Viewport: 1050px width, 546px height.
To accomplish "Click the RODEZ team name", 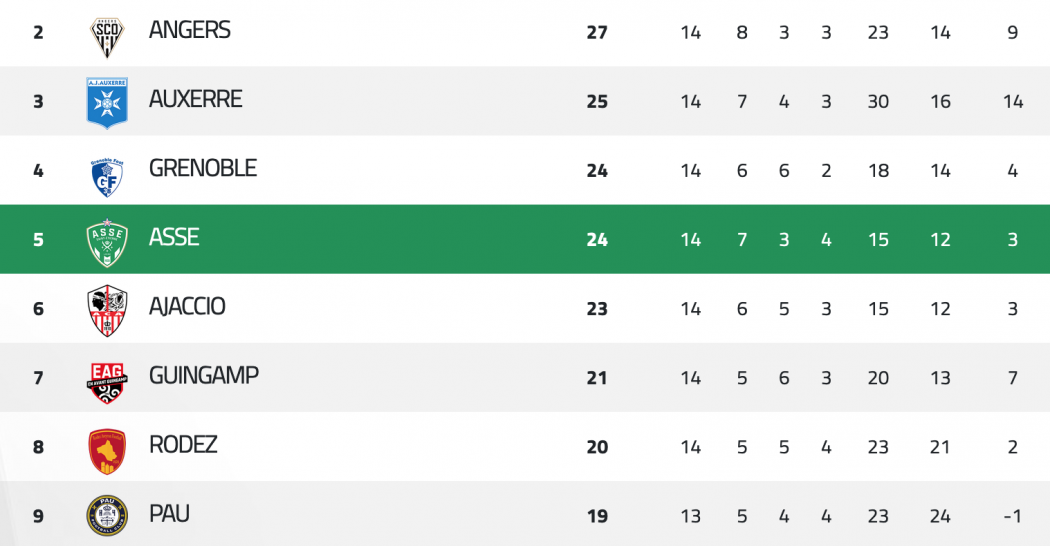I will pos(183,445).
